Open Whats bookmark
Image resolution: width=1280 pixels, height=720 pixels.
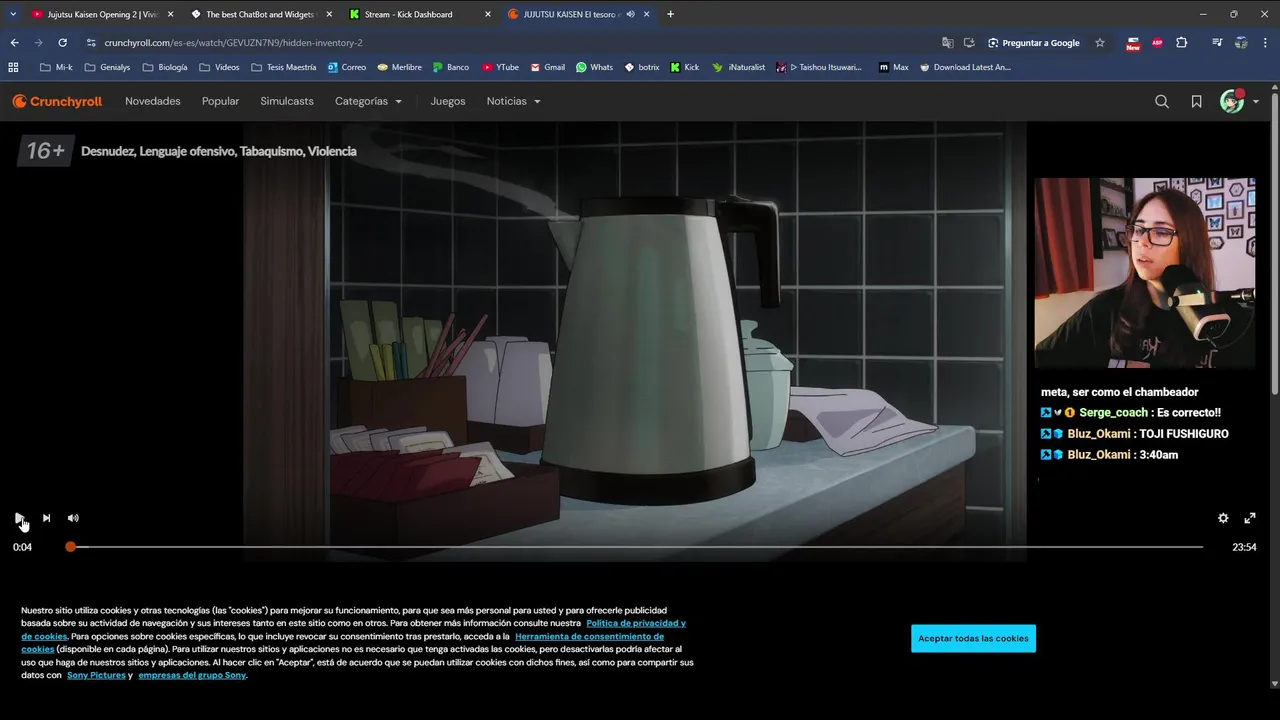click(x=595, y=67)
